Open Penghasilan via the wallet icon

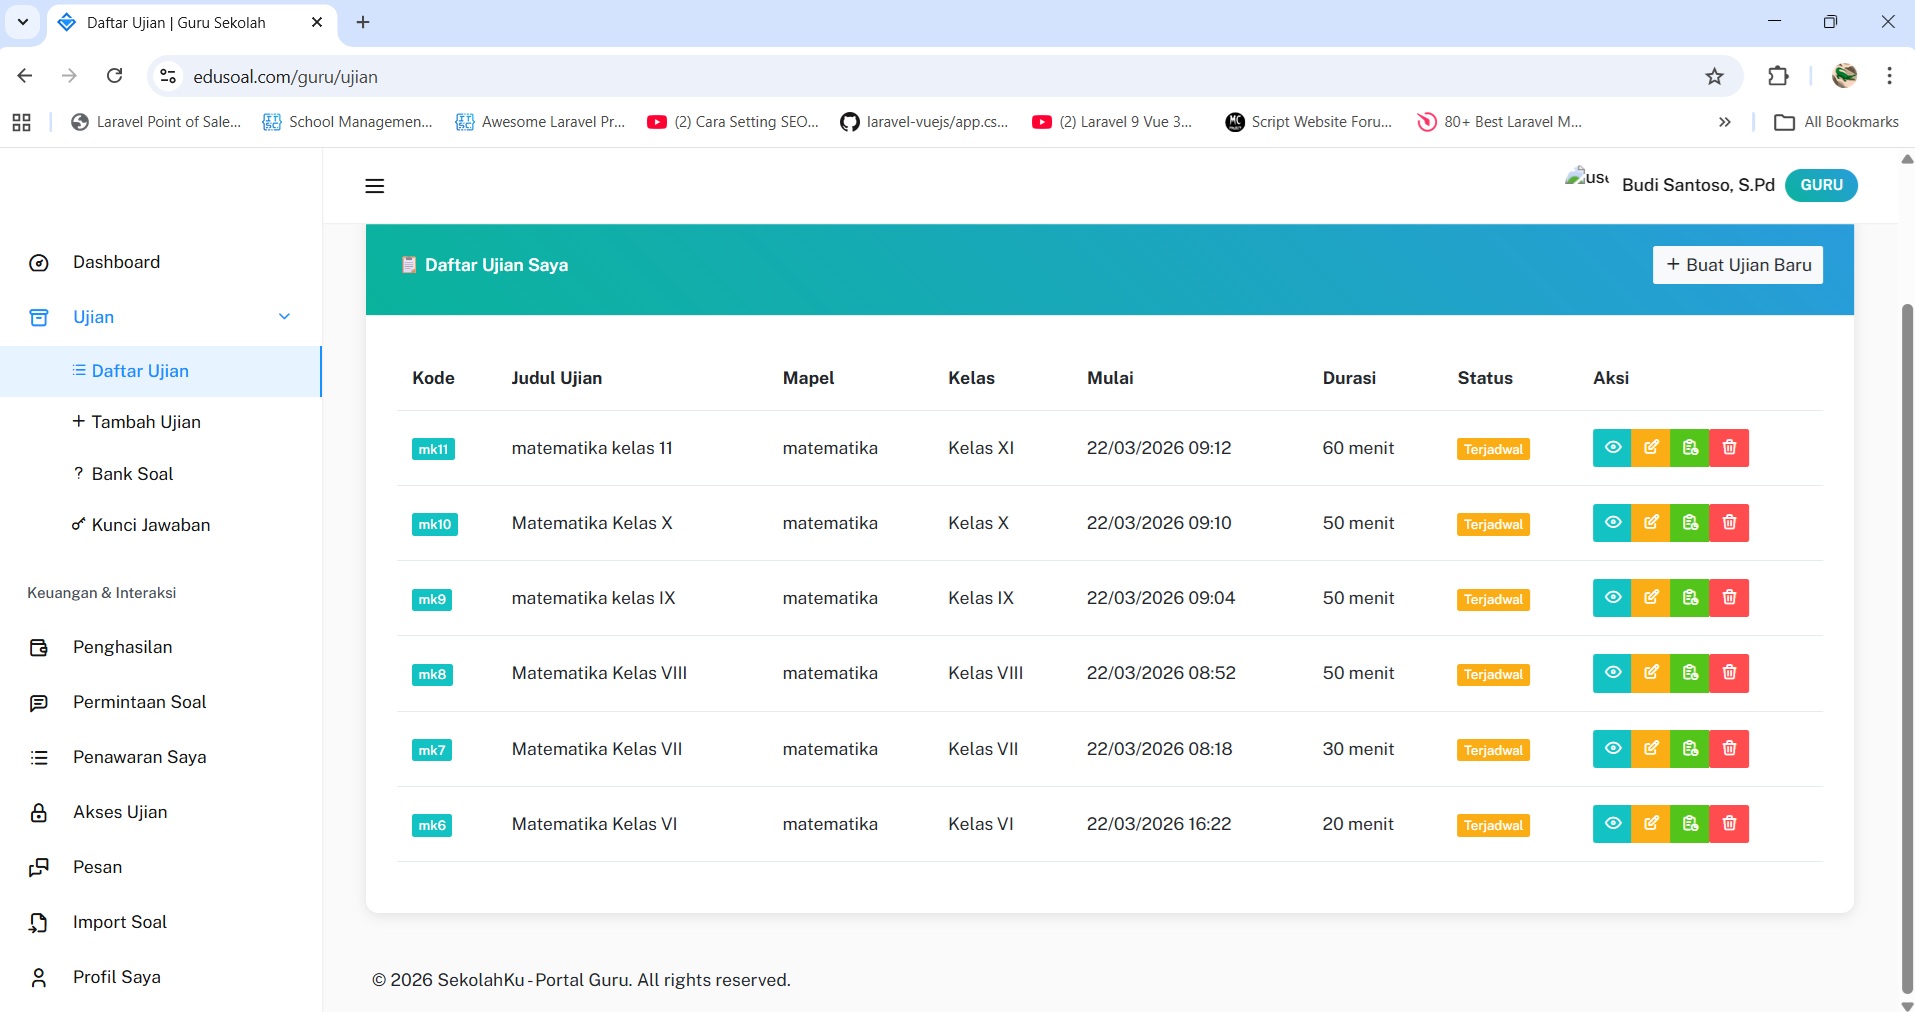[x=38, y=647]
